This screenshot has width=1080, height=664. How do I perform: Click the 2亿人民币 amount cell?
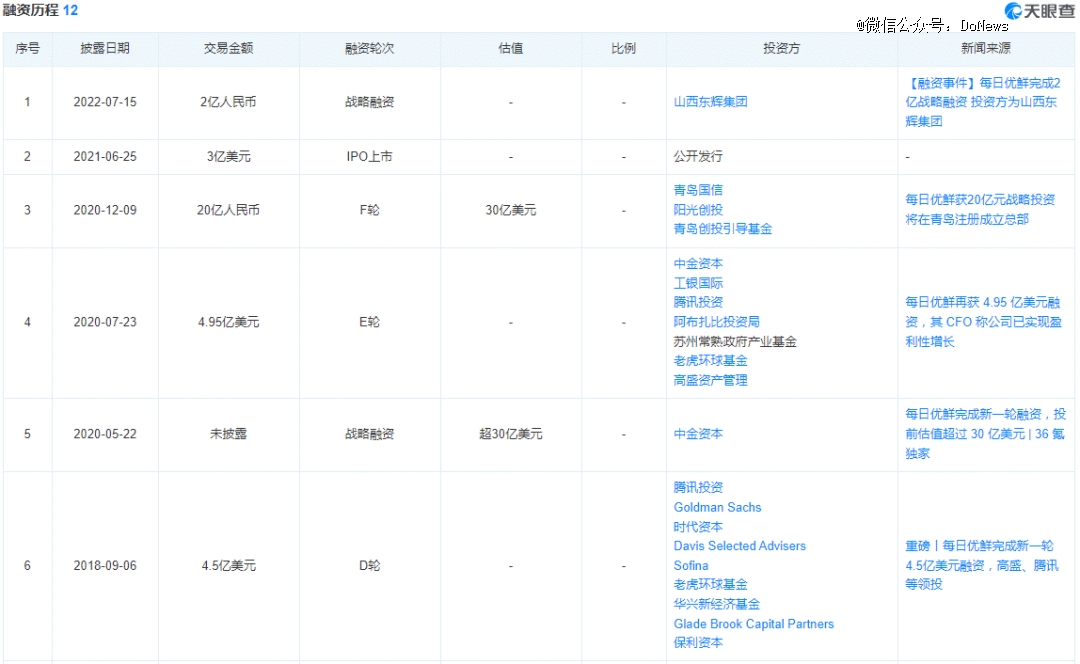pyautogui.click(x=228, y=102)
